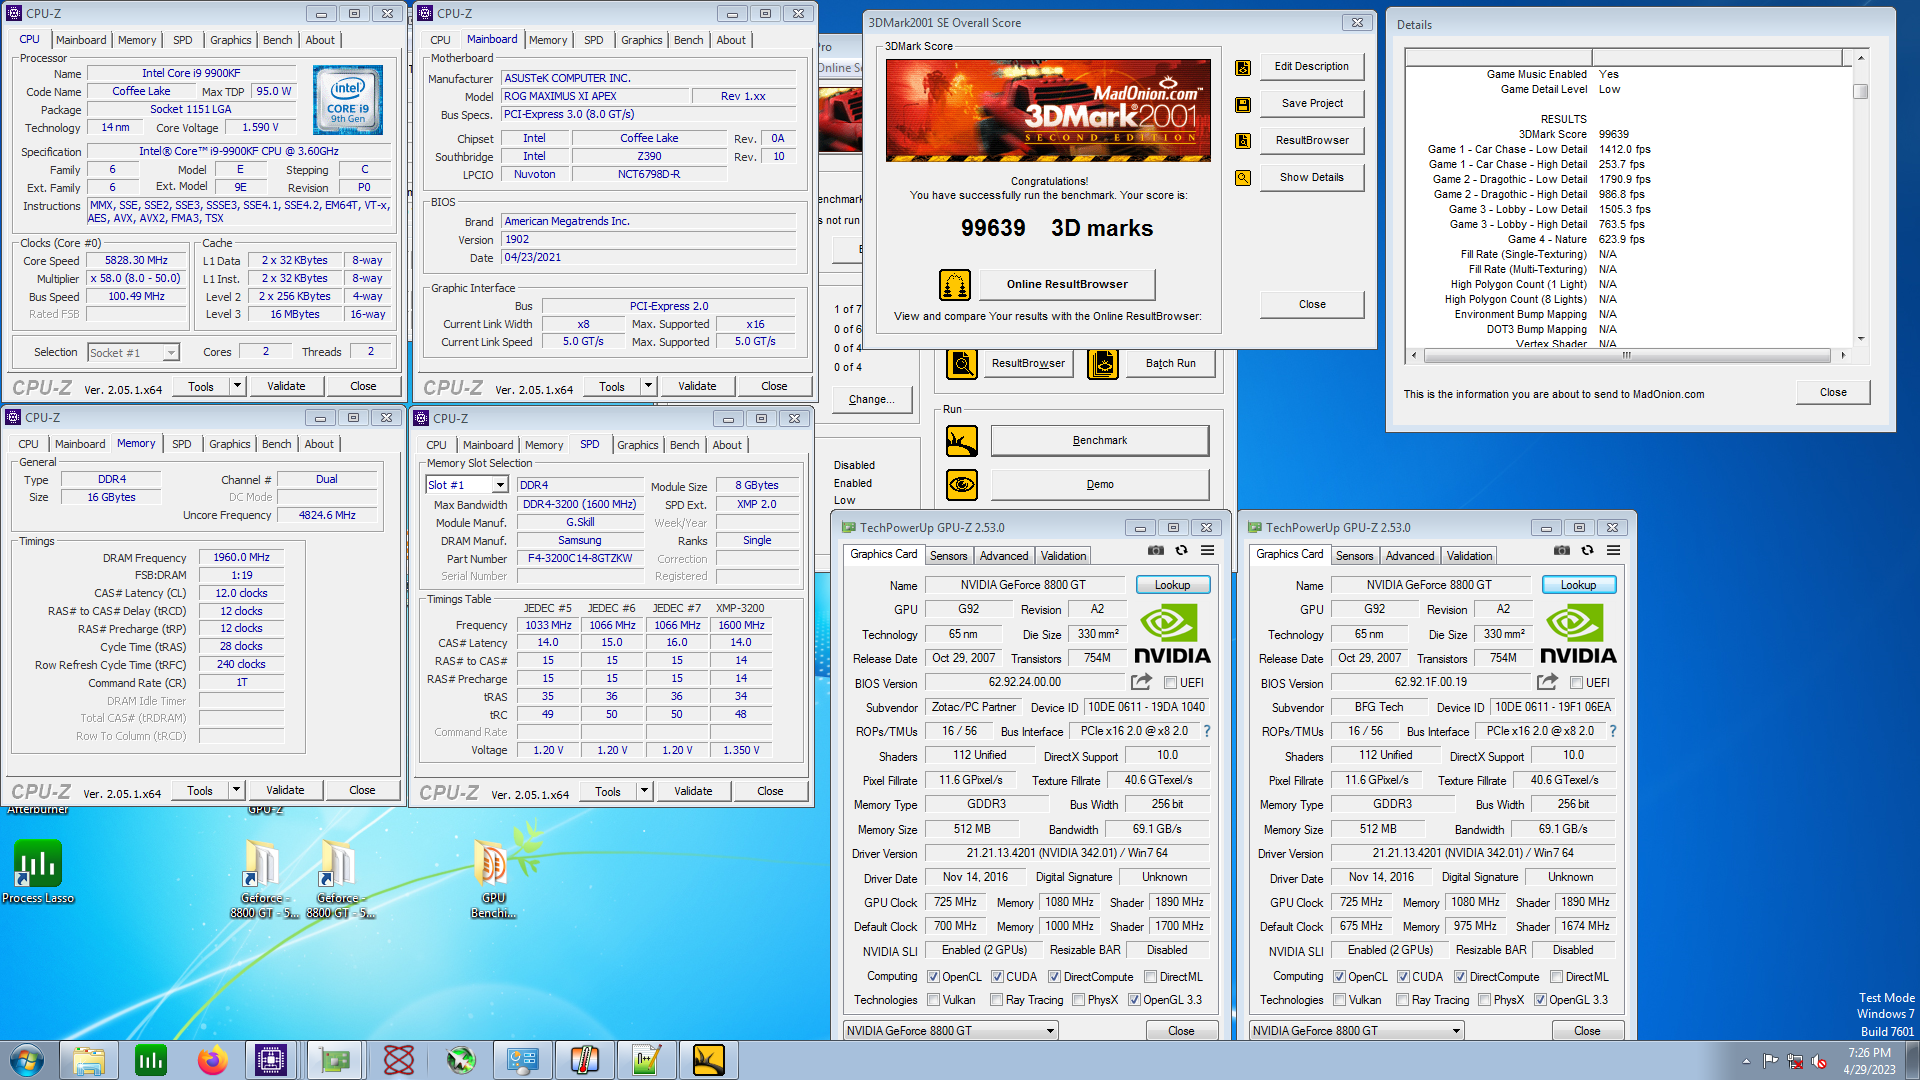Close the 3DMark Details dialog
Screen dimensions: 1920x1080
tap(1833, 393)
